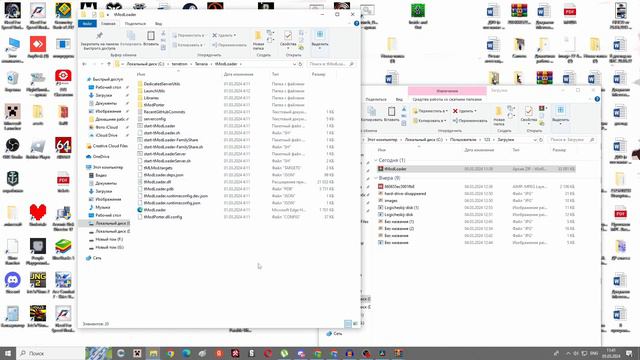The image size is (640, 360).
Task: Click Пользователи in Загрузки address bar
Action: 463,140
